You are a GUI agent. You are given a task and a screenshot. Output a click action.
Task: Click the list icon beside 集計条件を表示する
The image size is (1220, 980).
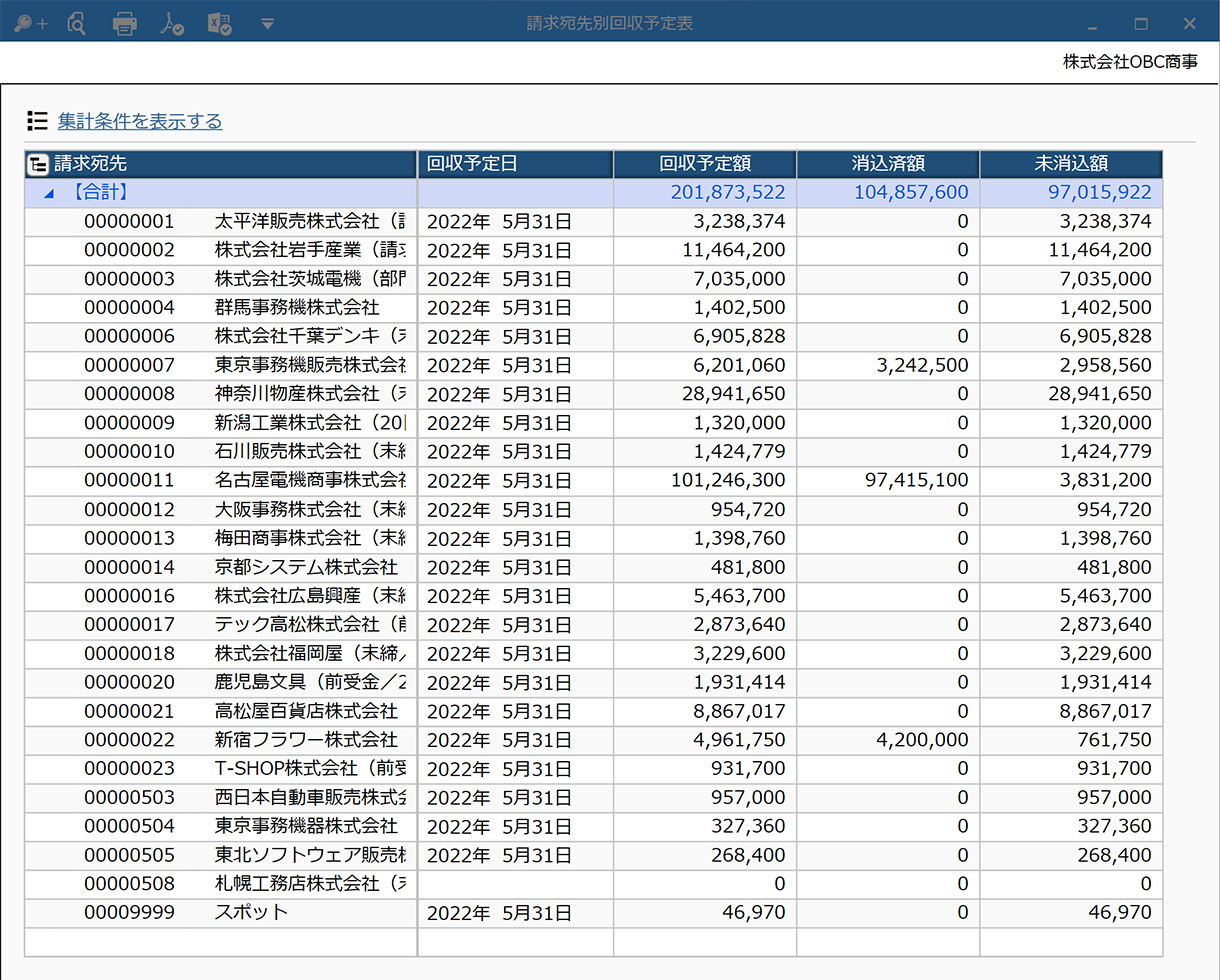pyautogui.click(x=37, y=121)
